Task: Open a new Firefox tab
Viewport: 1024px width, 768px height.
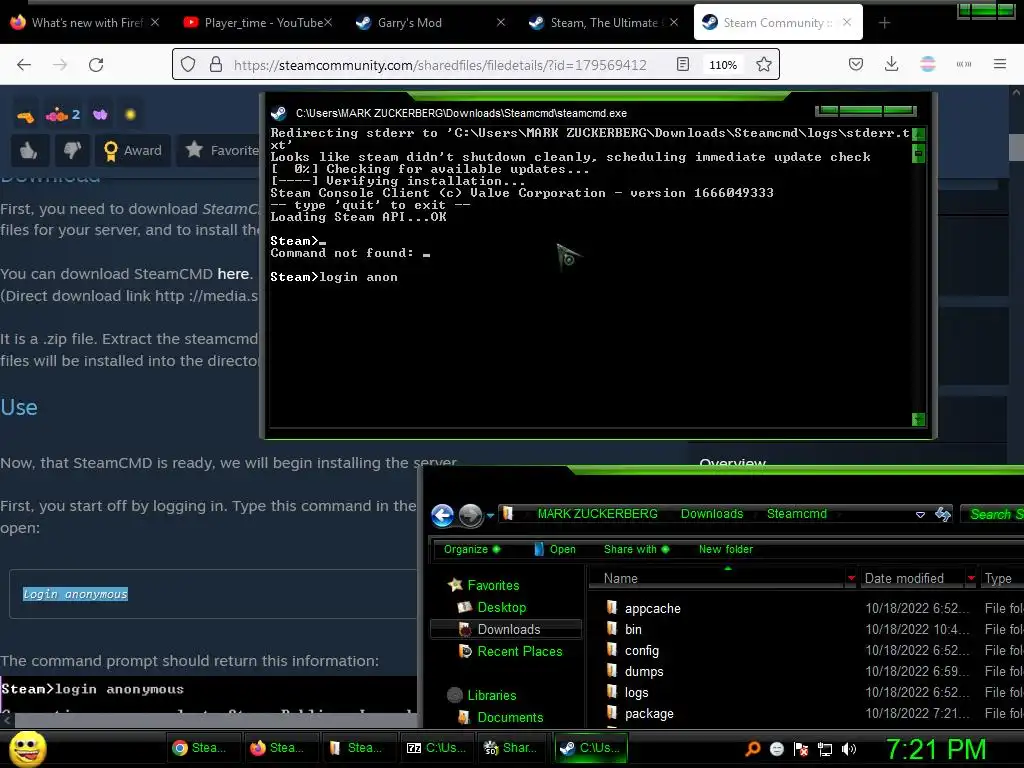Action: [884, 23]
